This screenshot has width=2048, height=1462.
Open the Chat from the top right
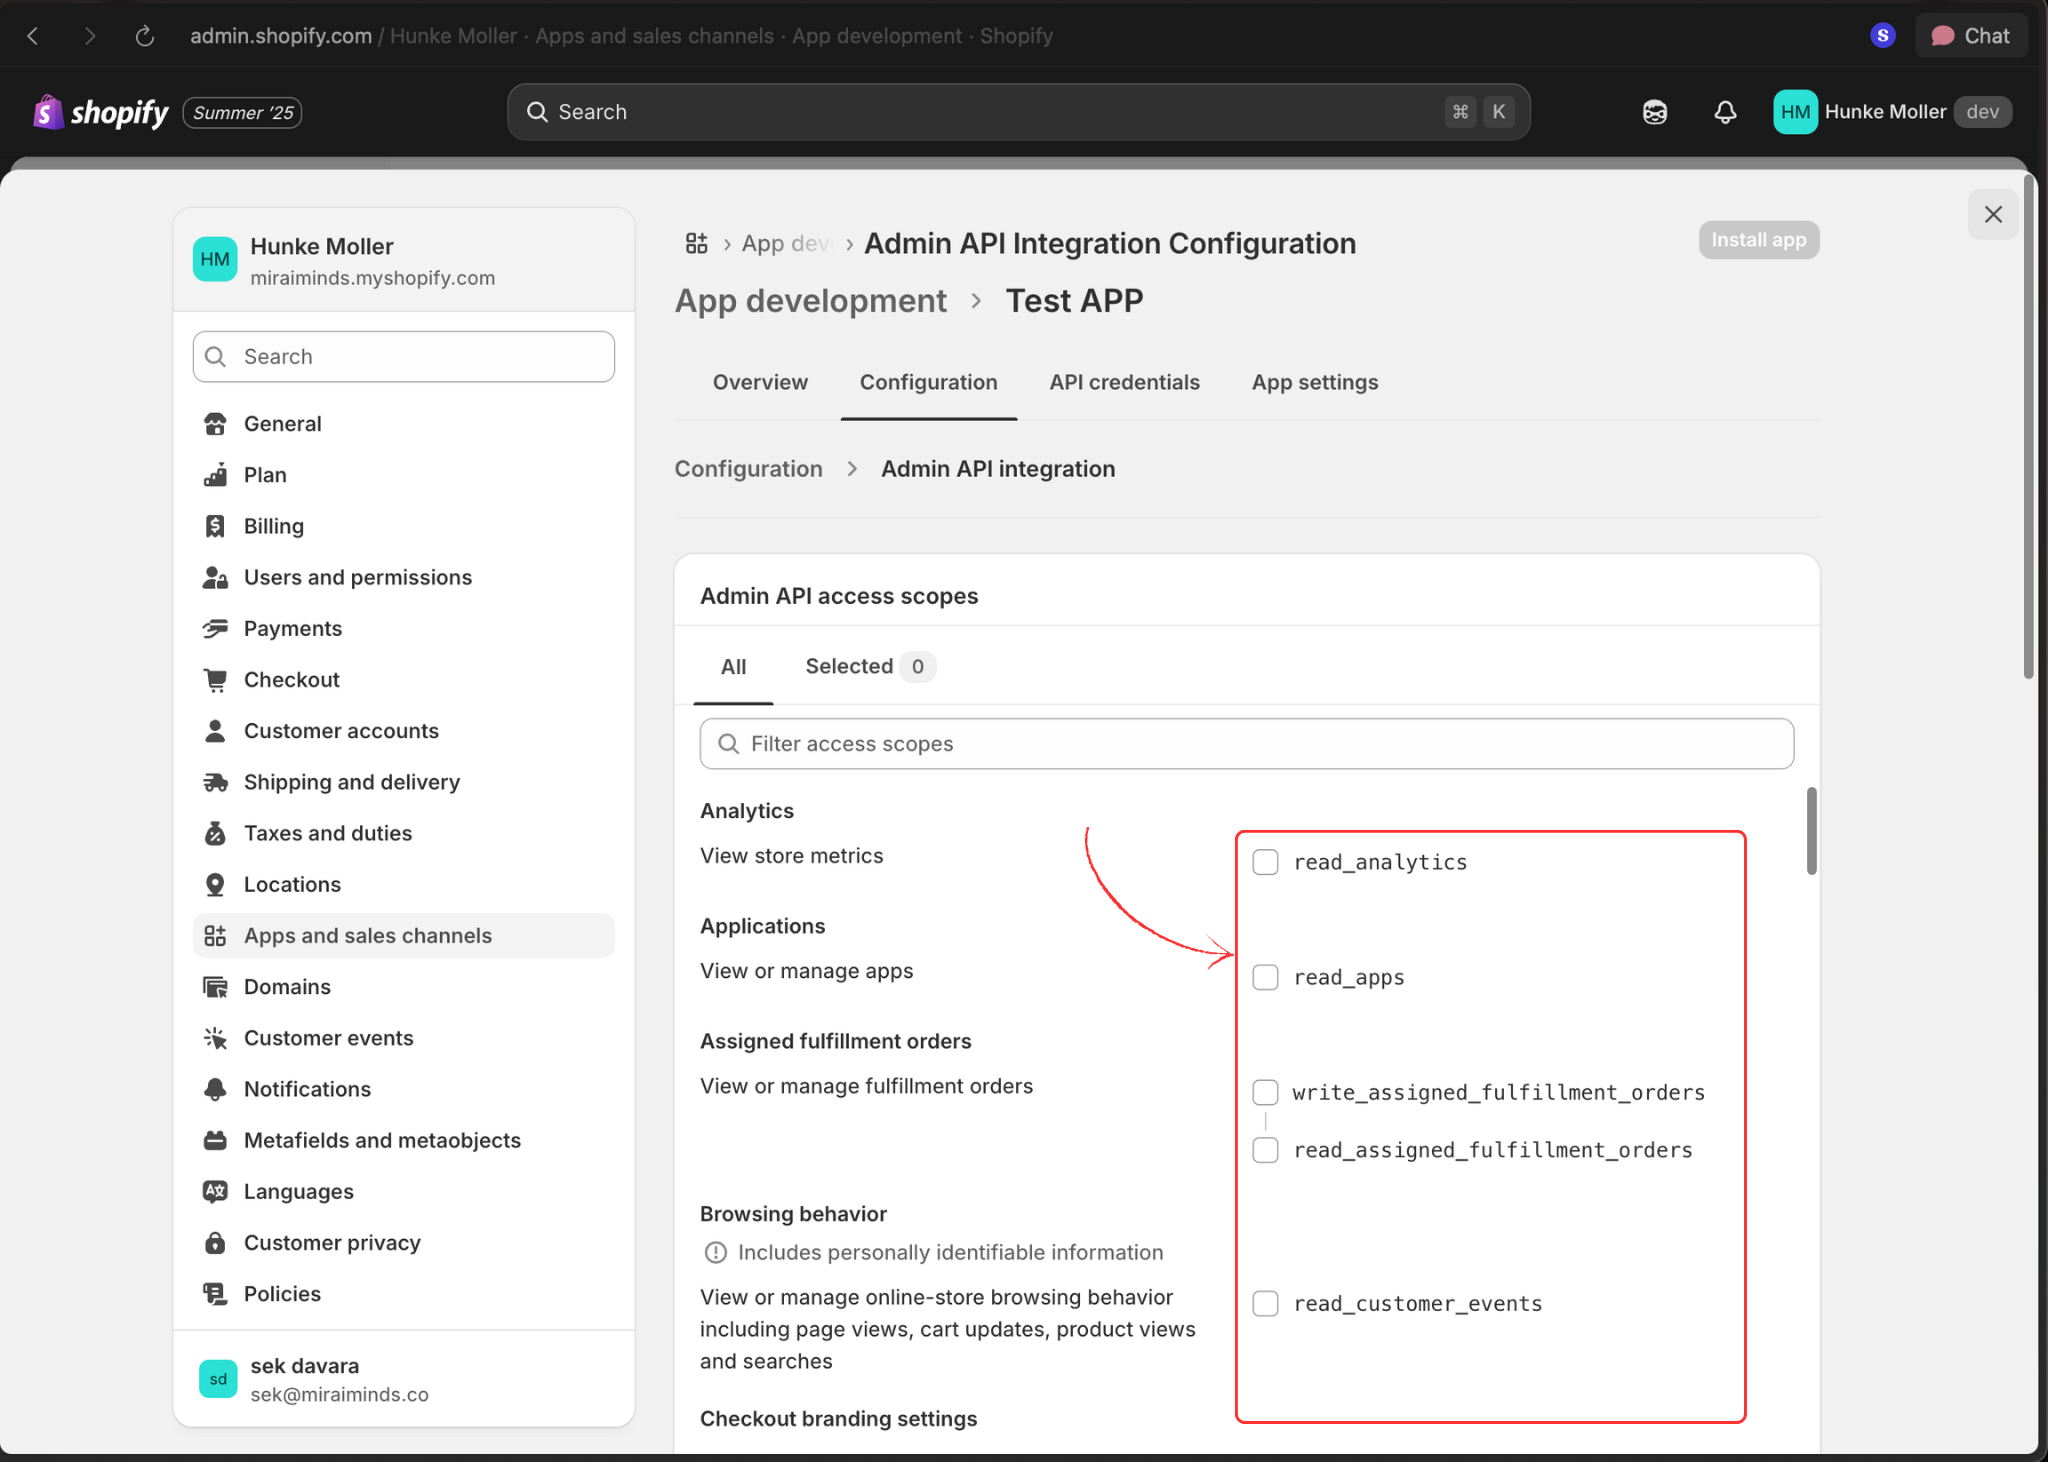point(1969,35)
